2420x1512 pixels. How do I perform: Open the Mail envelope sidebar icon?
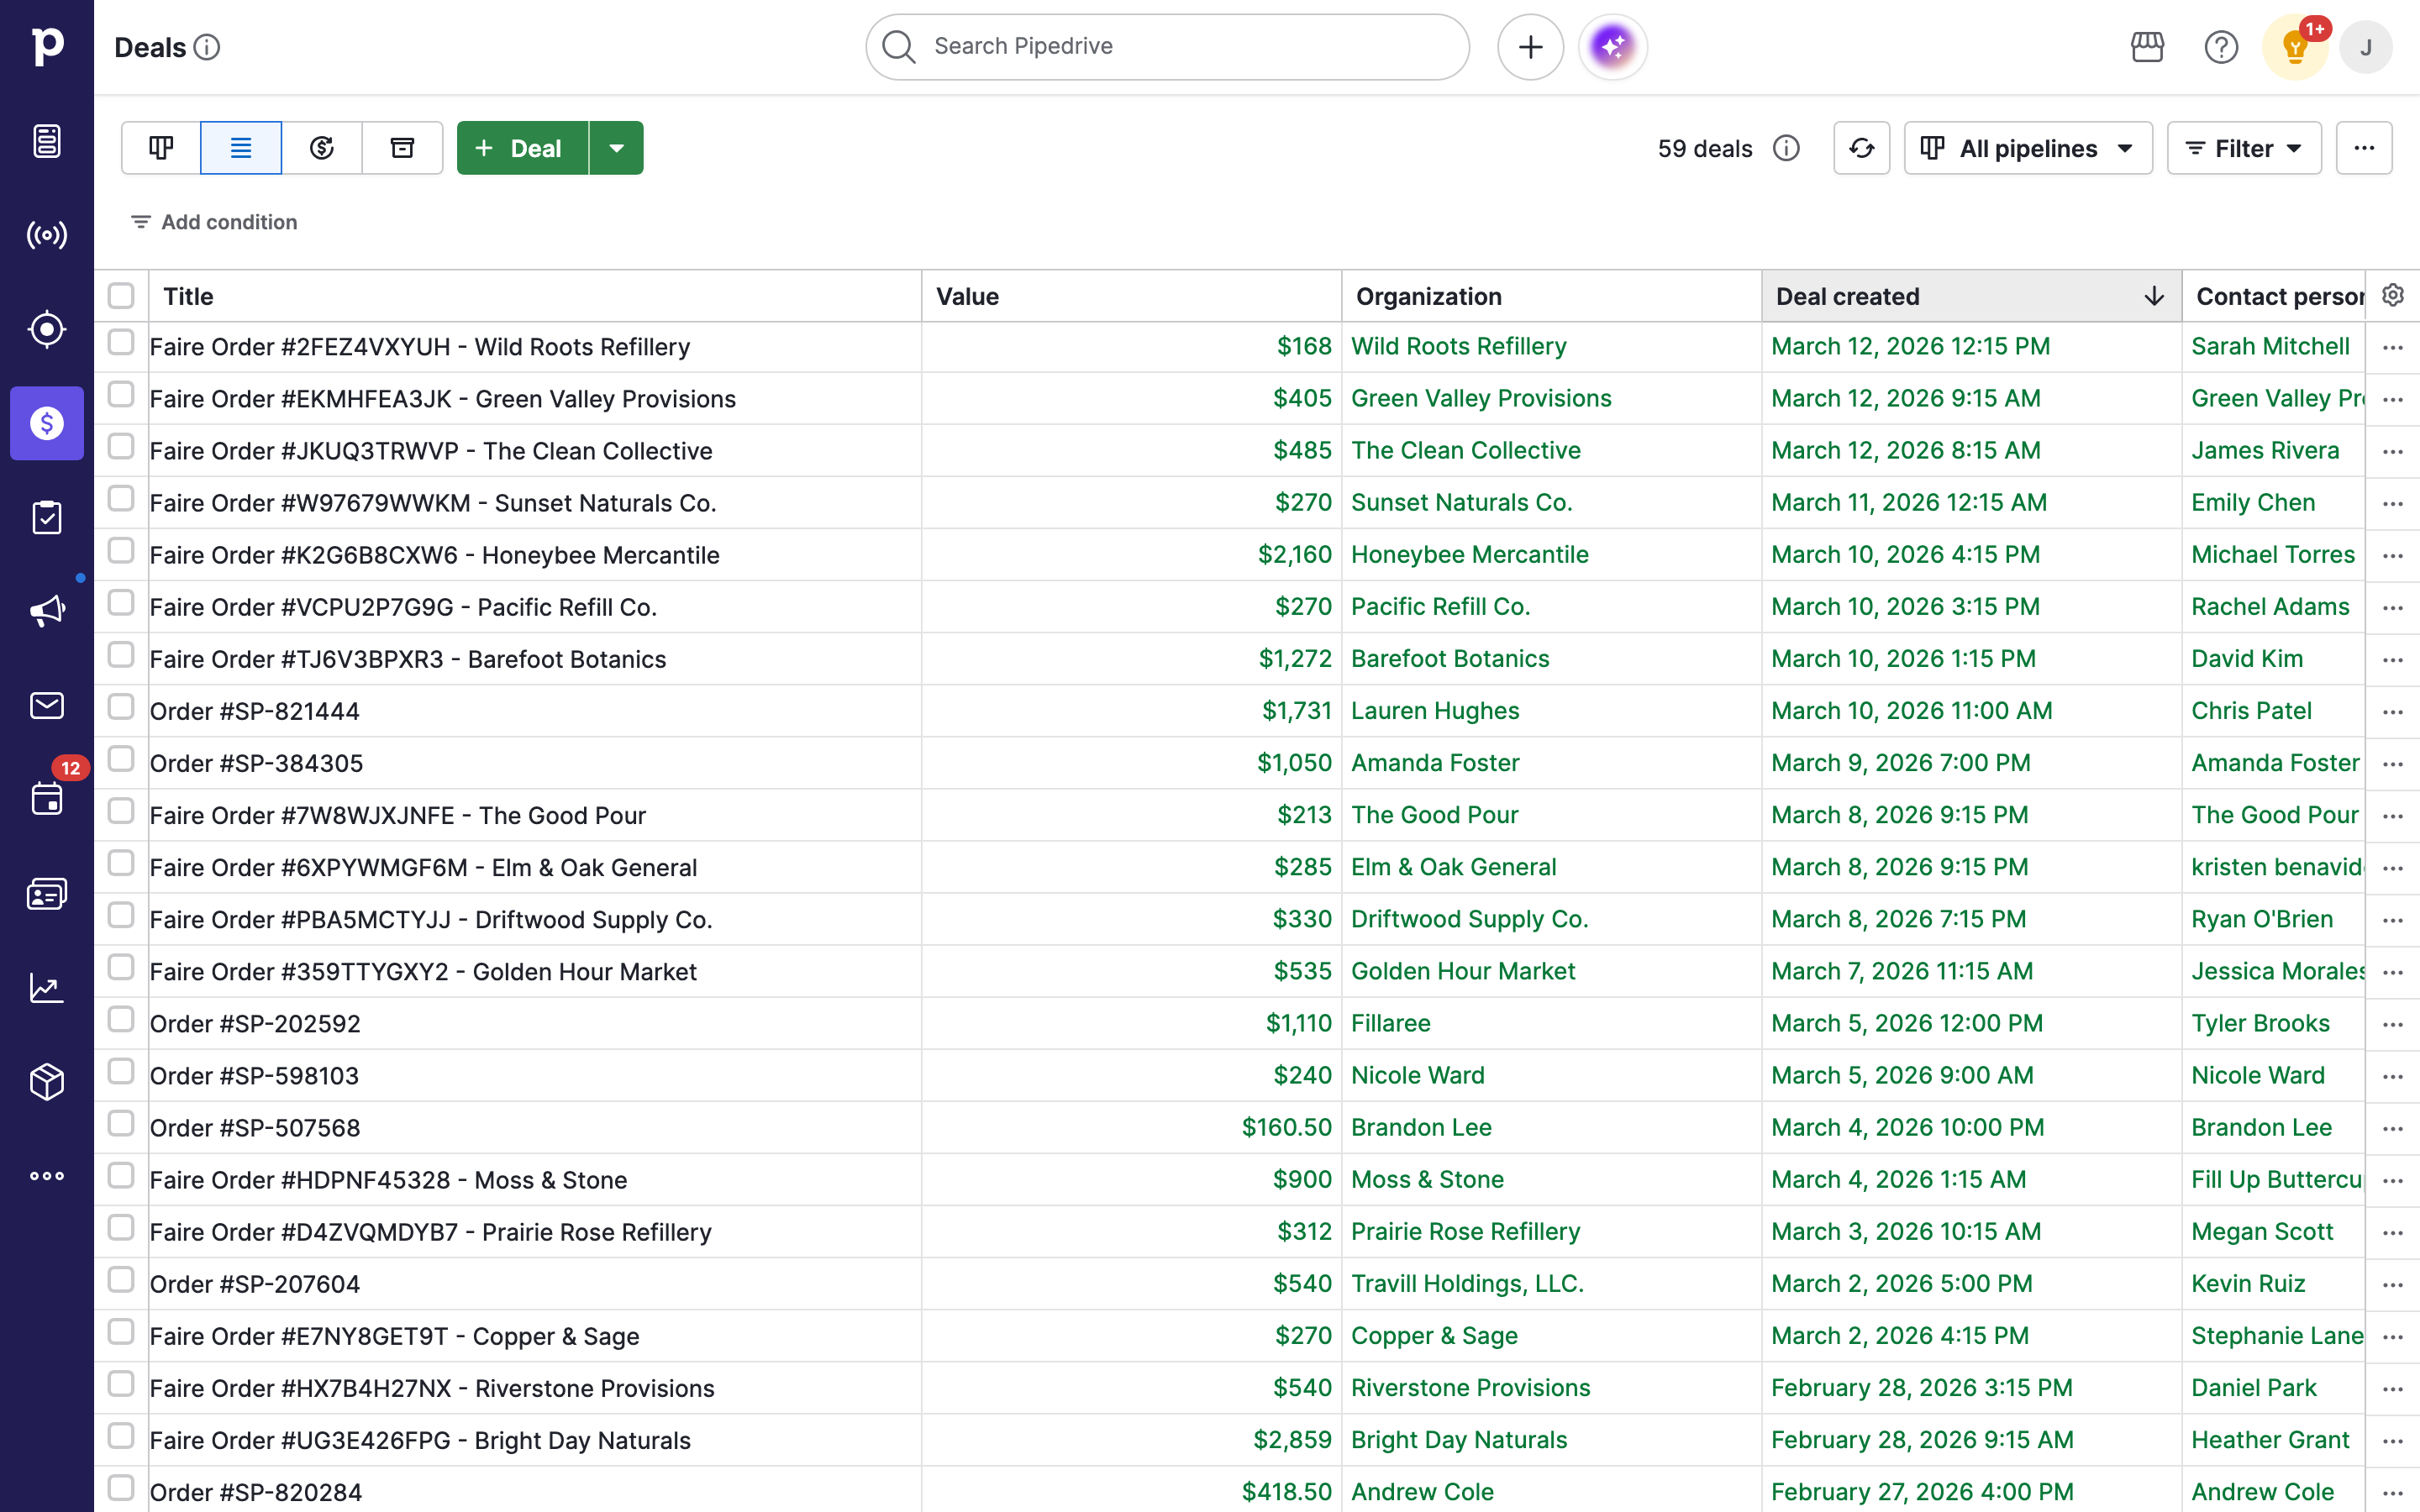point(47,705)
